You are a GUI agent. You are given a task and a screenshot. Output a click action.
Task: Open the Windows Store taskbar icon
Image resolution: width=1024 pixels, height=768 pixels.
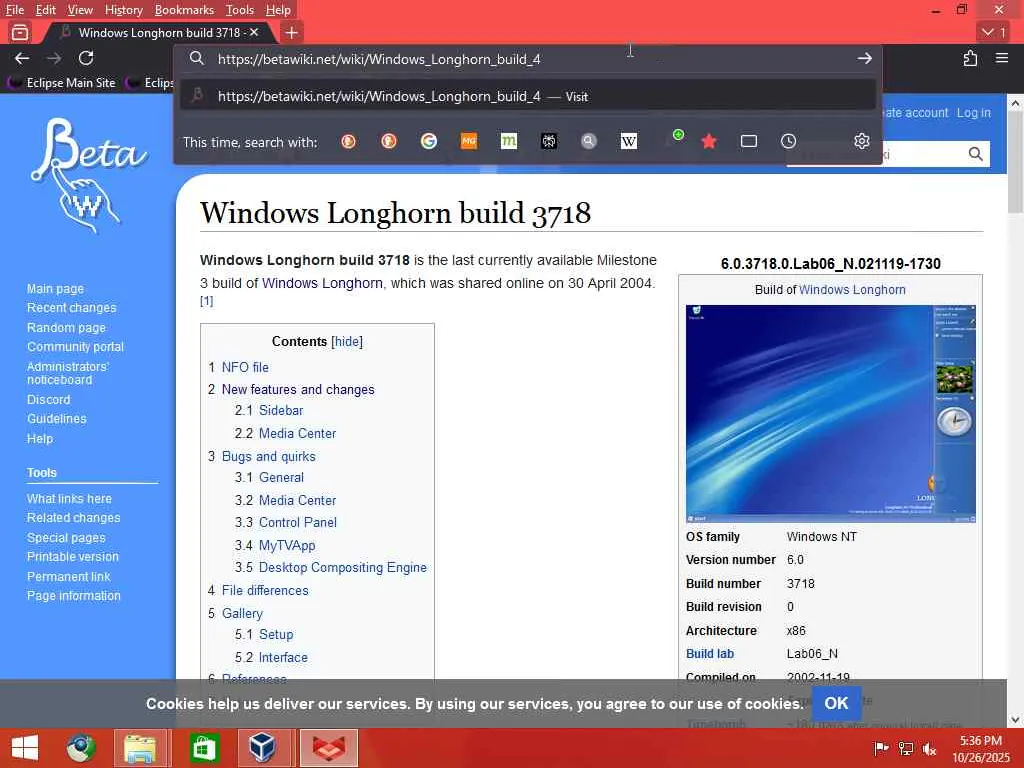pos(204,748)
